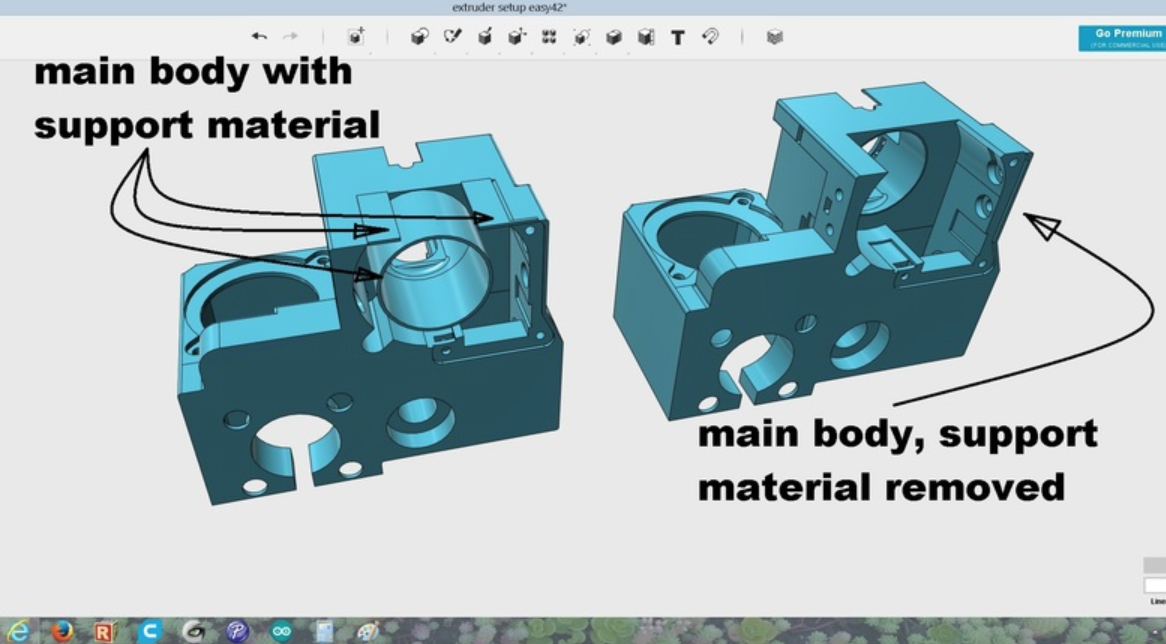Screen dimensions: 1166x644
Task: Open the Primitives shapes menu
Action: click(419, 37)
